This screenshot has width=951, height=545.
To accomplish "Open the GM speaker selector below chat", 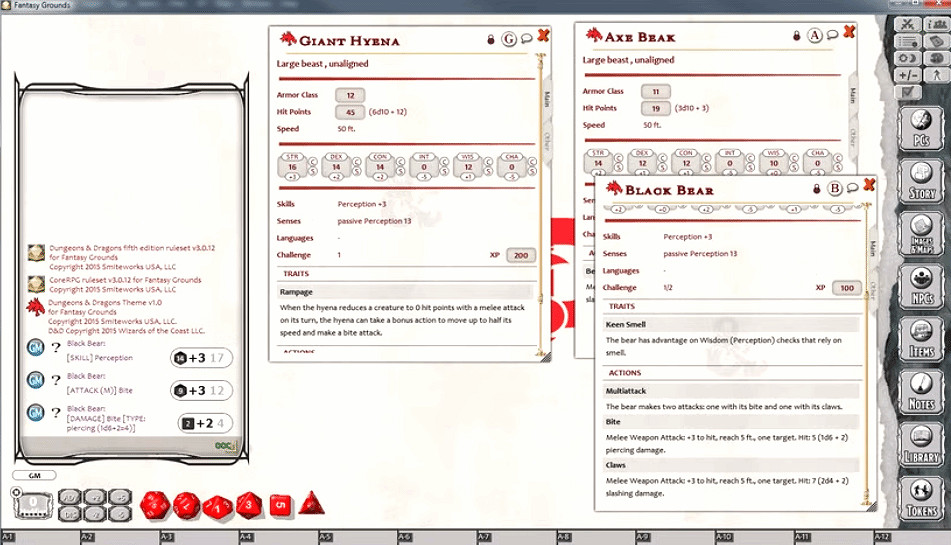I will click(35, 476).
